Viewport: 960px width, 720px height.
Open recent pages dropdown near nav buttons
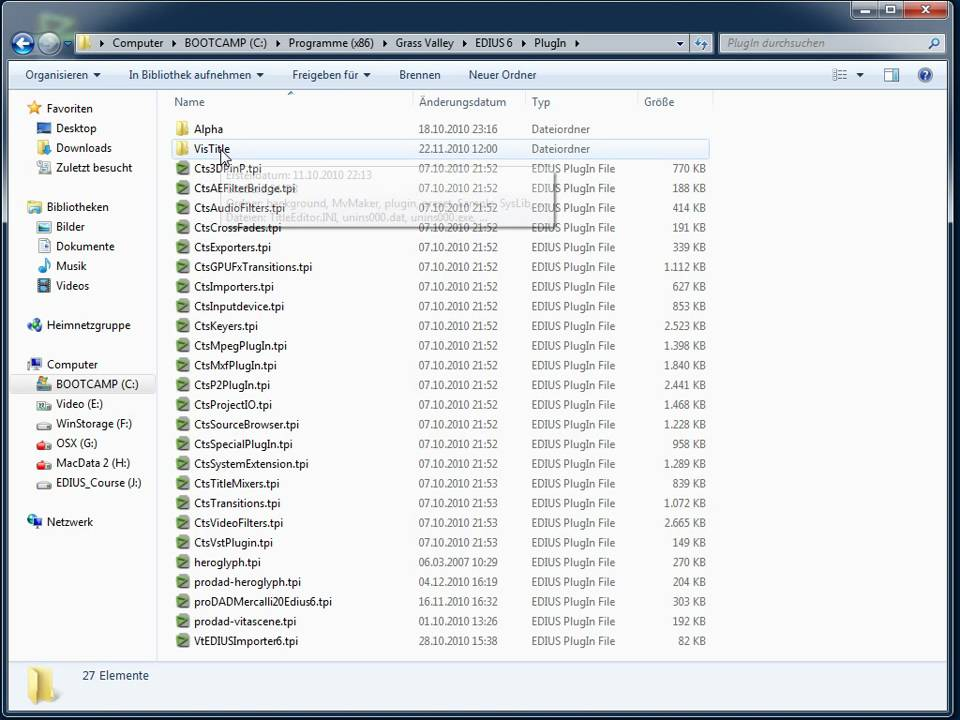coord(67,43)
